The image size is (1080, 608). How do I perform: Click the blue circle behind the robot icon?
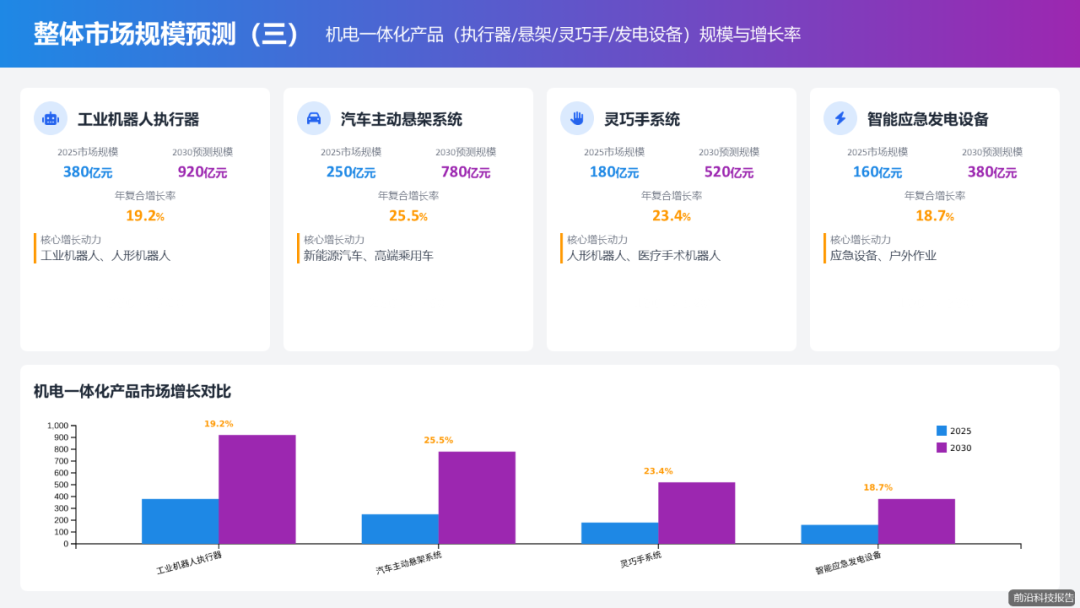[x=51, y=118]
